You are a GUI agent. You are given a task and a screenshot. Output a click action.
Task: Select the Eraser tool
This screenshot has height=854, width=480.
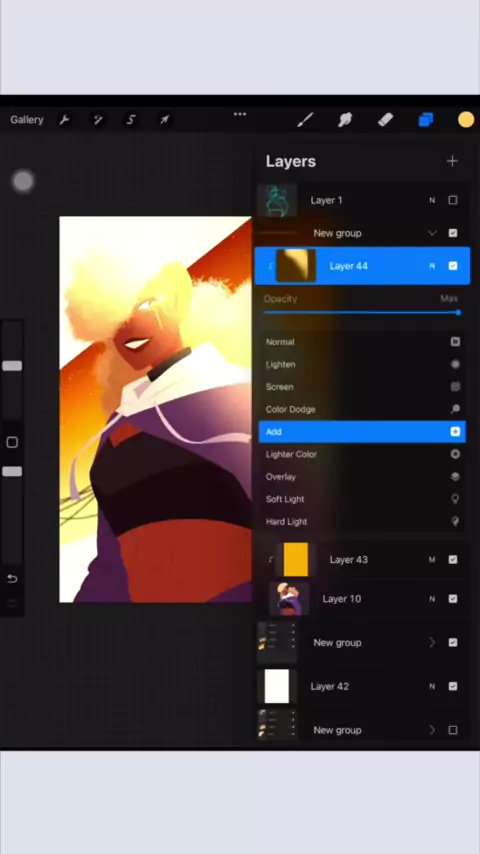point(385,120)
